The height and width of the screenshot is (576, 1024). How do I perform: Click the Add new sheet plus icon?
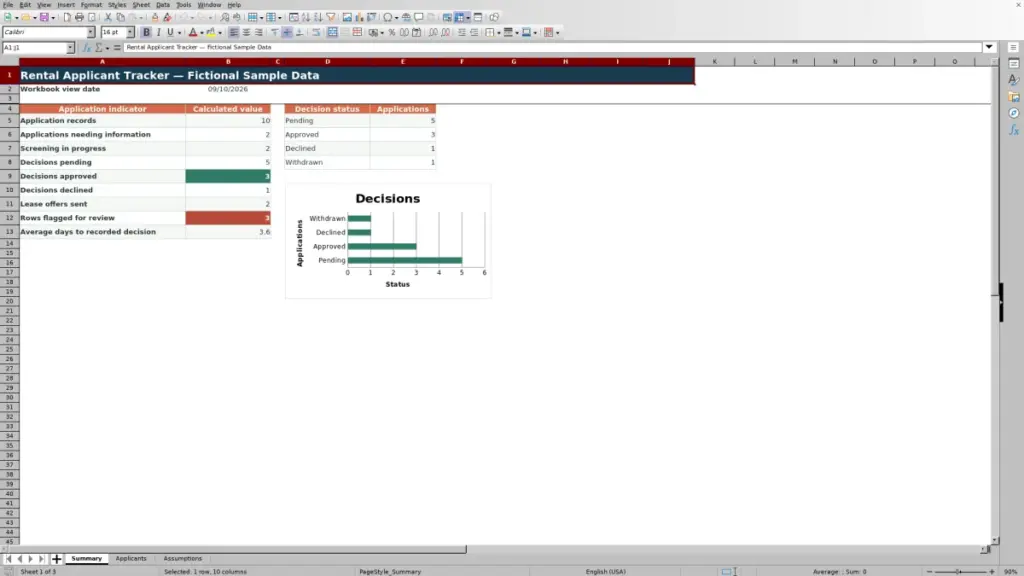click(x=56, y=559)
